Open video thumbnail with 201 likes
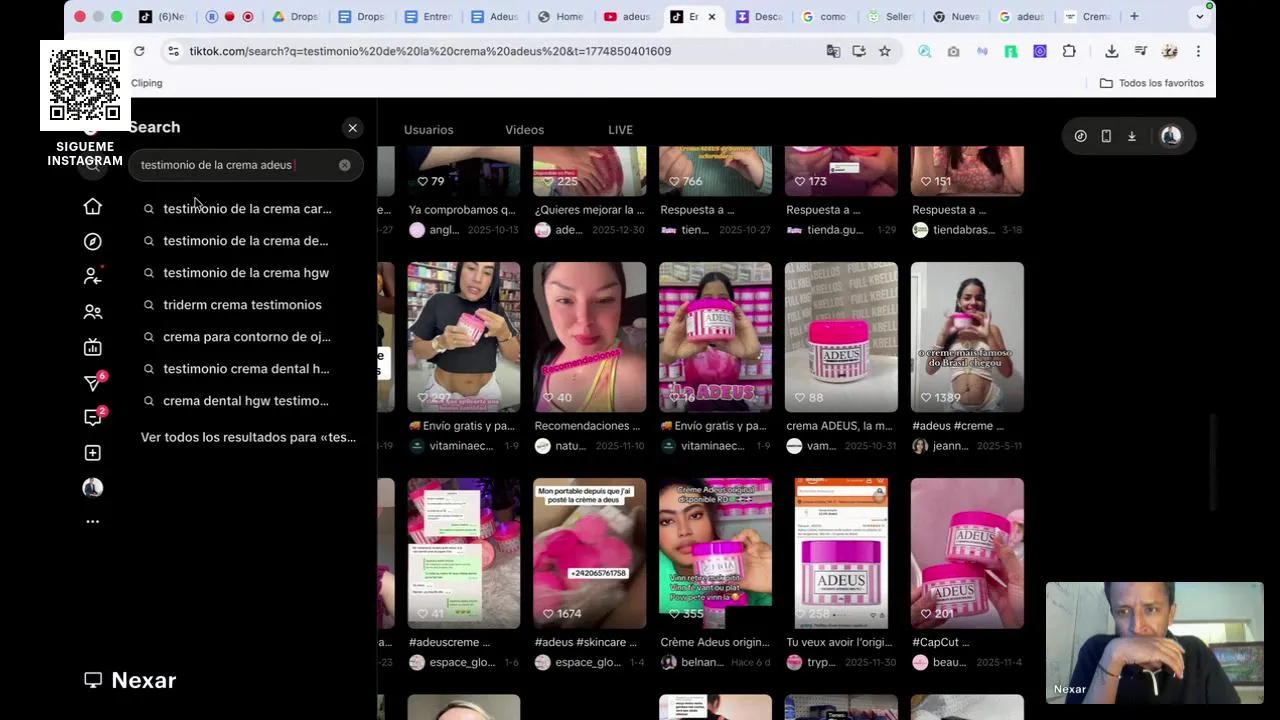 (x=967, y=553)
